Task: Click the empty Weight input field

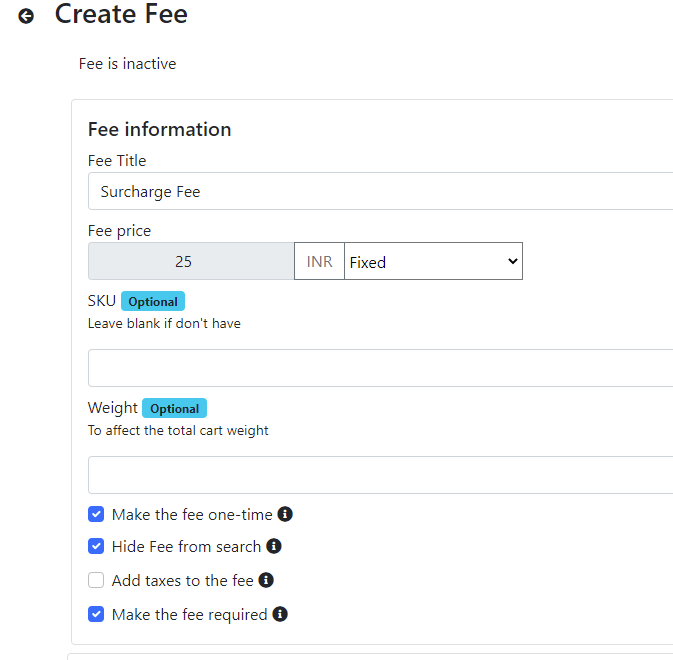Action: (x=380, y=475)
